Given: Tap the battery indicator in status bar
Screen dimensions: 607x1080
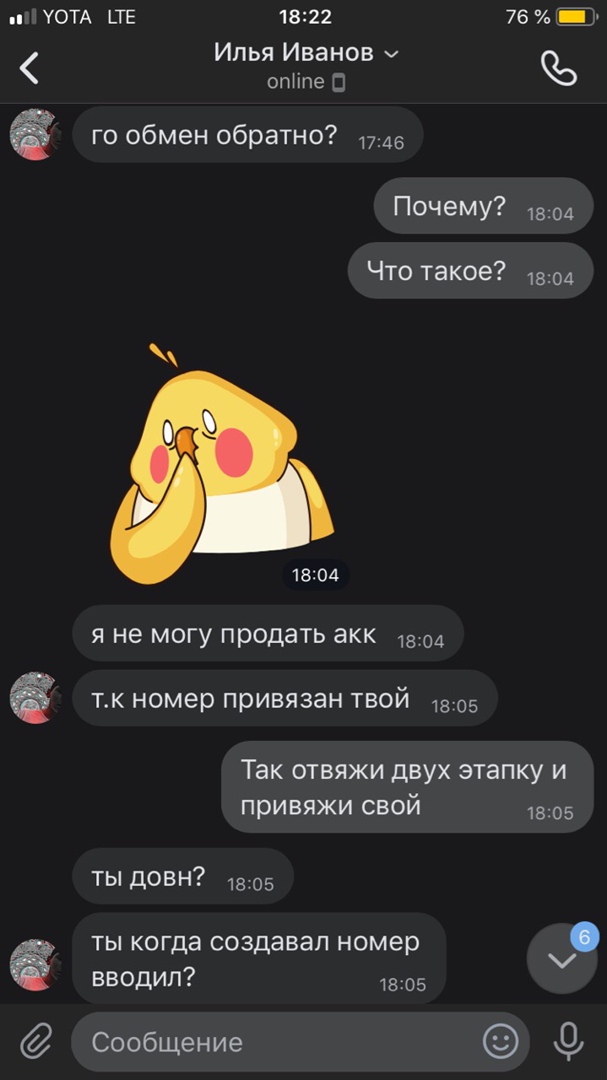Looking at the screenshot, I should pos(576,17).
